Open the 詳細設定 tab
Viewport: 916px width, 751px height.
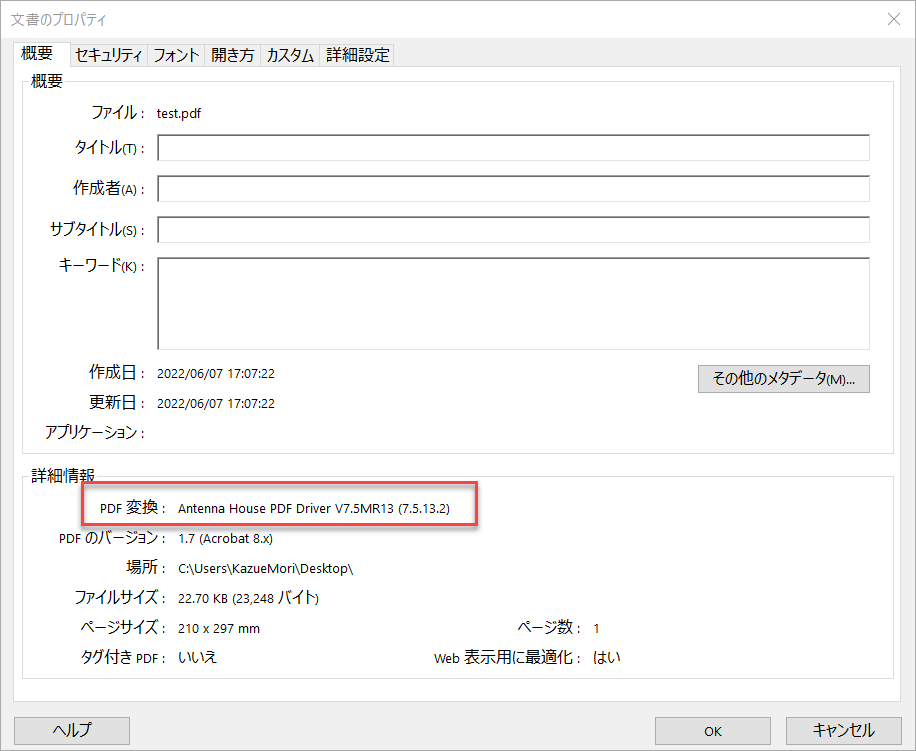(356, 55)
